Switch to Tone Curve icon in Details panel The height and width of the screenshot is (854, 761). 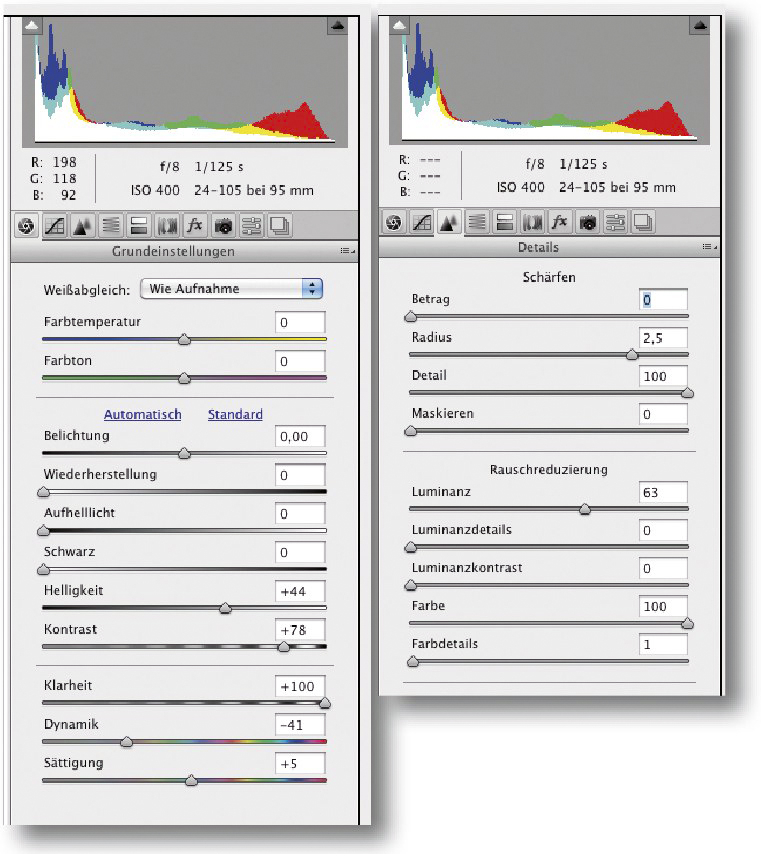422,222
